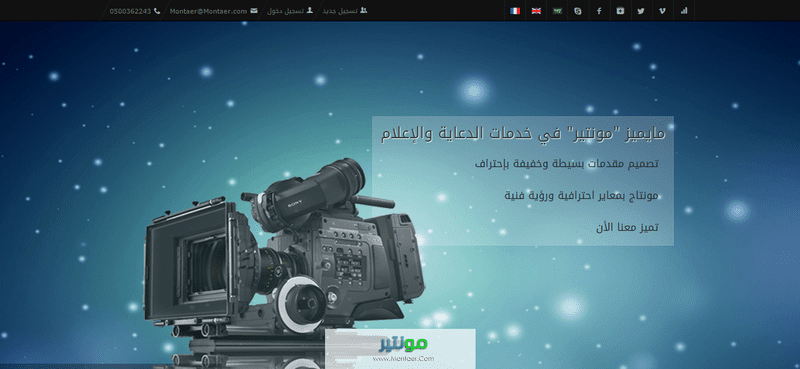Click the bar chart stats icon
Viewport: 800px width, 369px height.
click(x=684, y=11)
